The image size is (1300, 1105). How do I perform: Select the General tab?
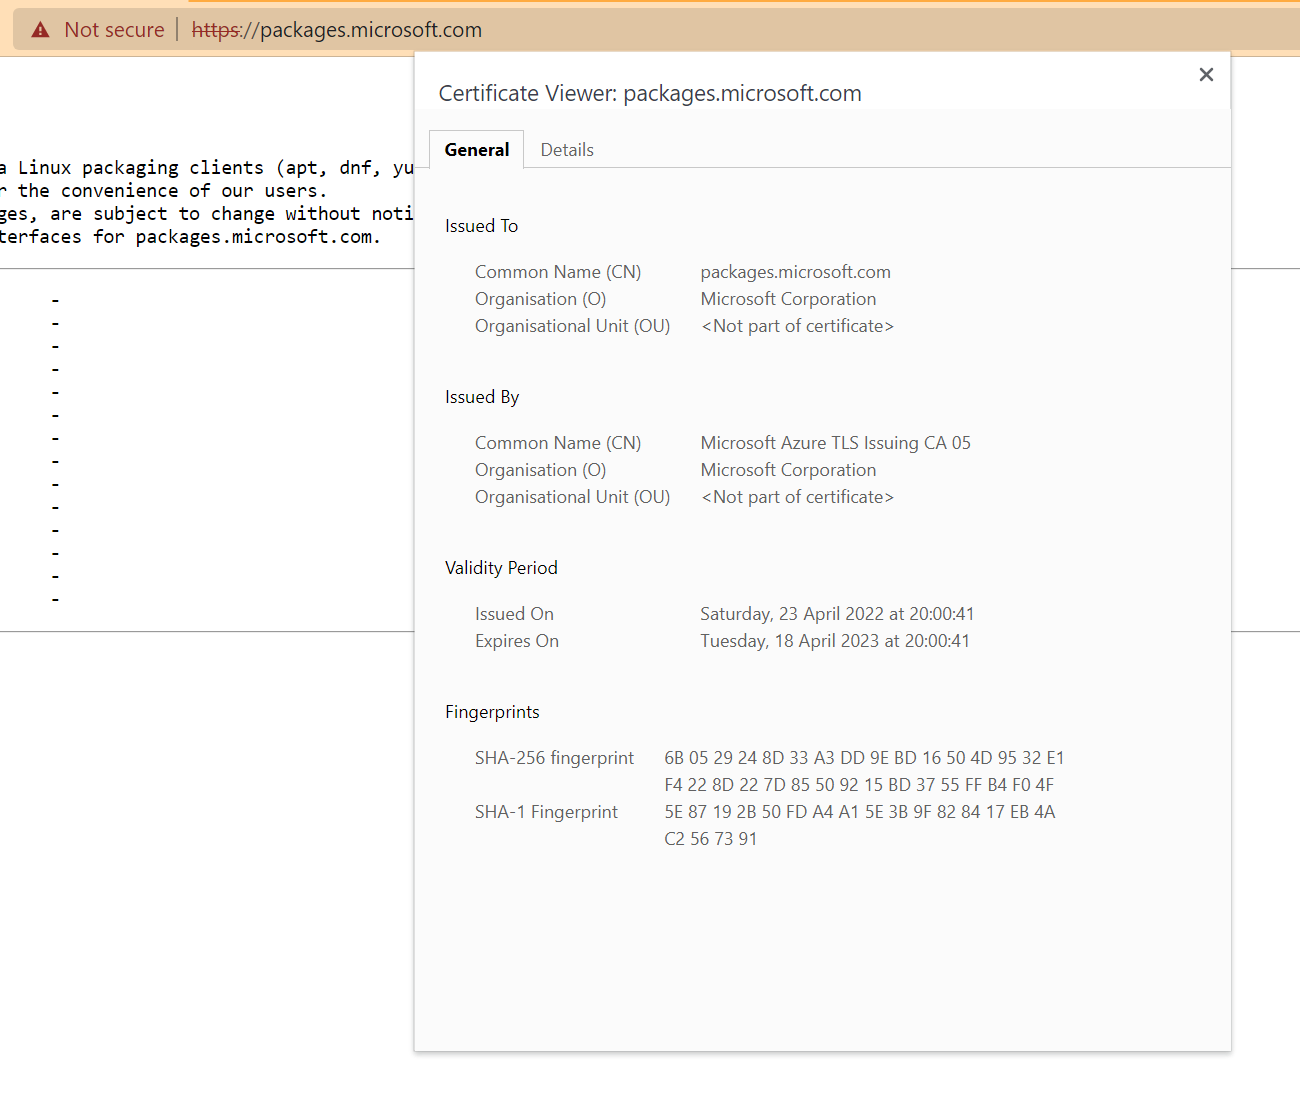click(477, 149)
